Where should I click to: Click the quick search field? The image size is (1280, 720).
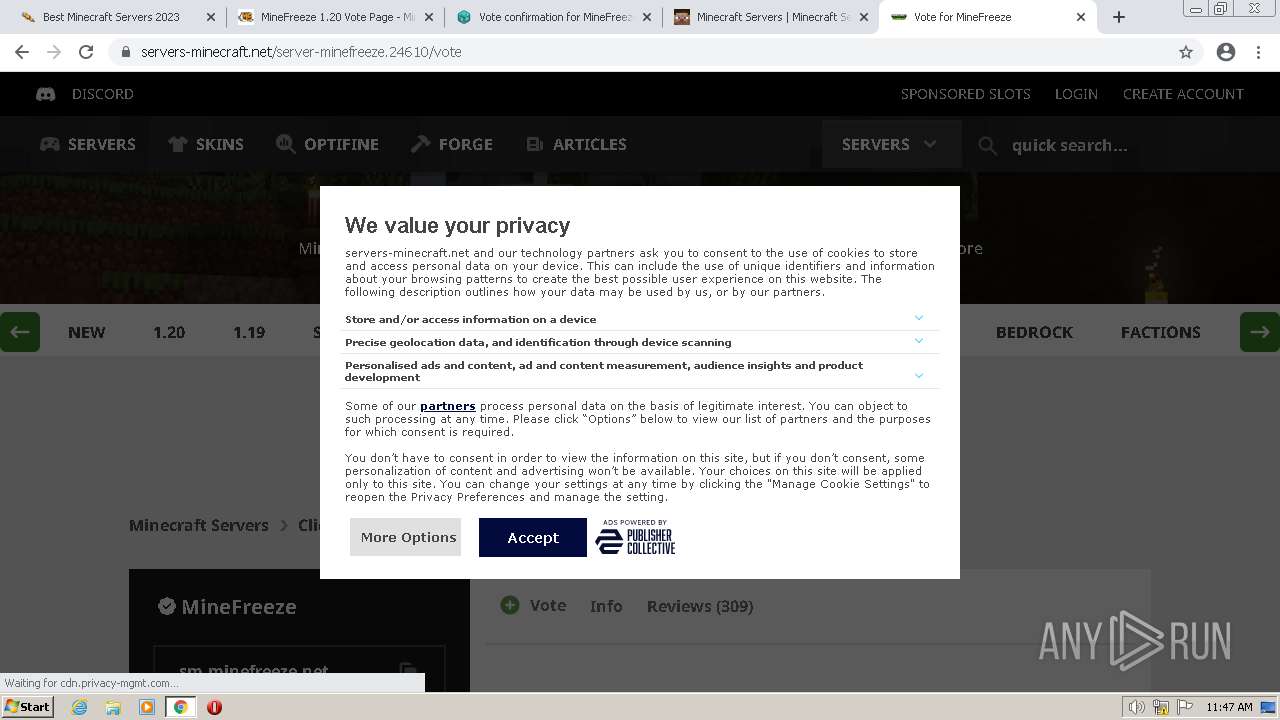pos(1120,145)
